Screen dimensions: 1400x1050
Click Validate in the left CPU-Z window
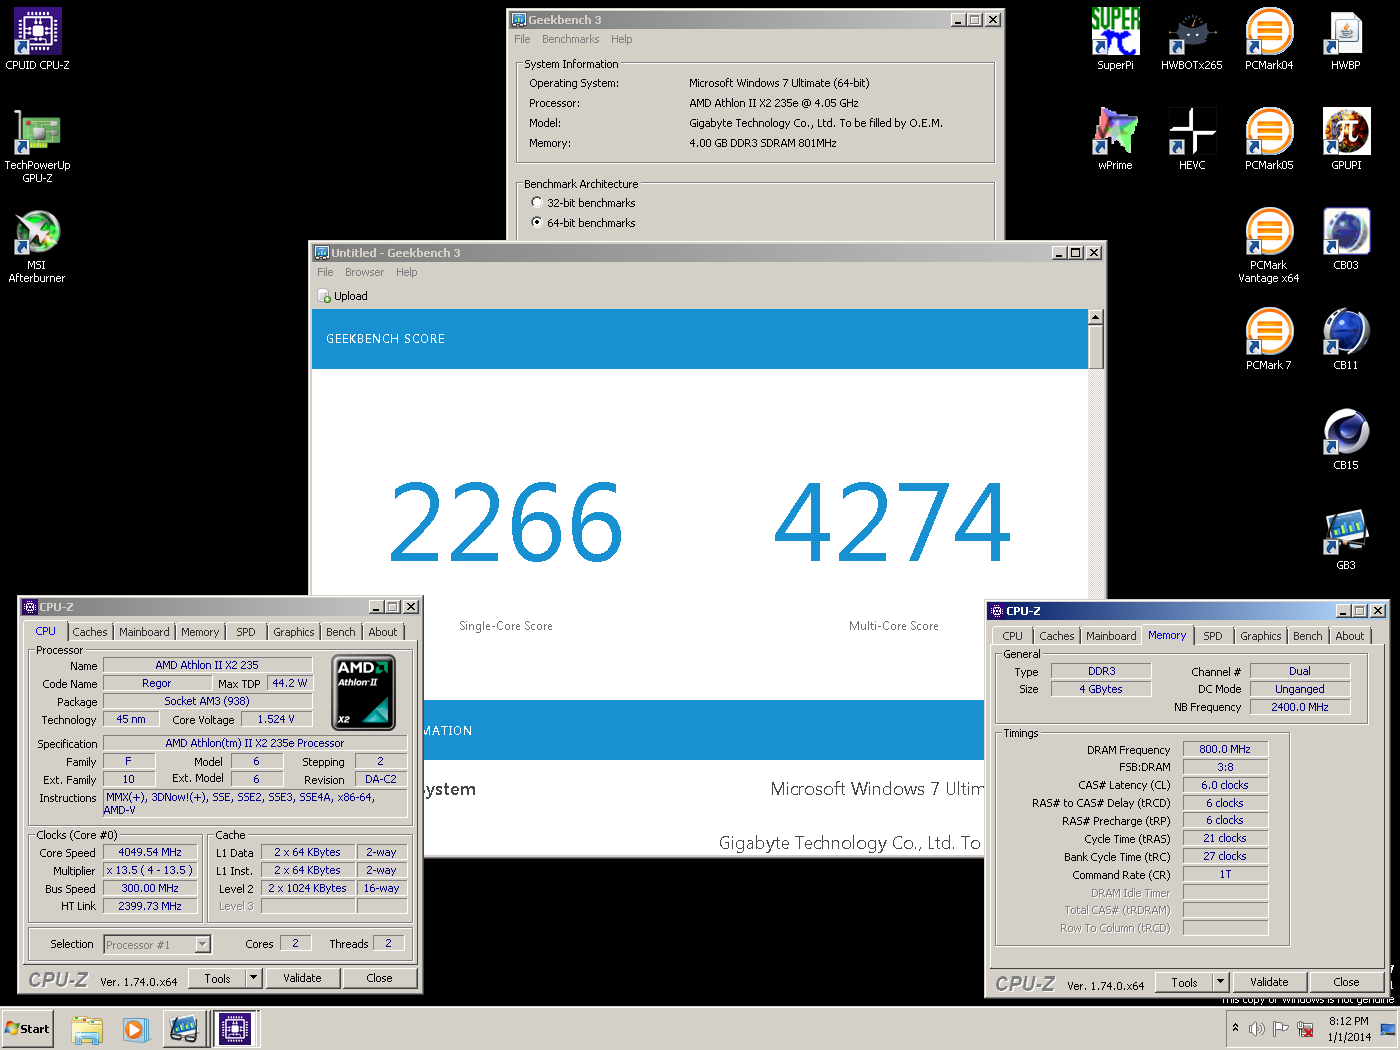coord(302,978)
